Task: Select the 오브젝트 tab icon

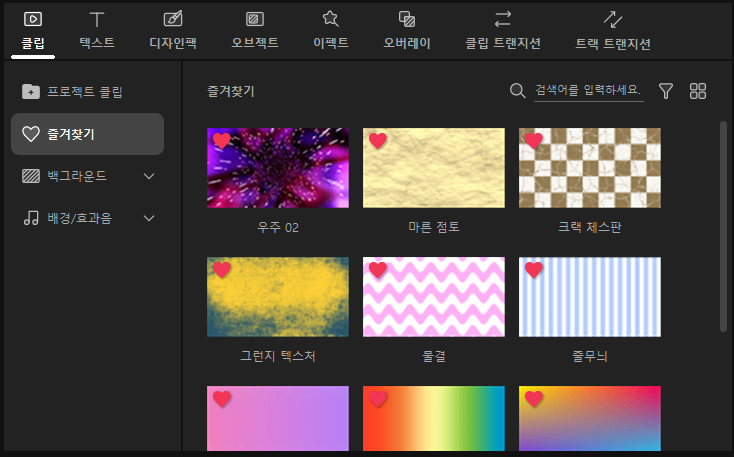Action: pyautogui.click(x=255, y=19)
